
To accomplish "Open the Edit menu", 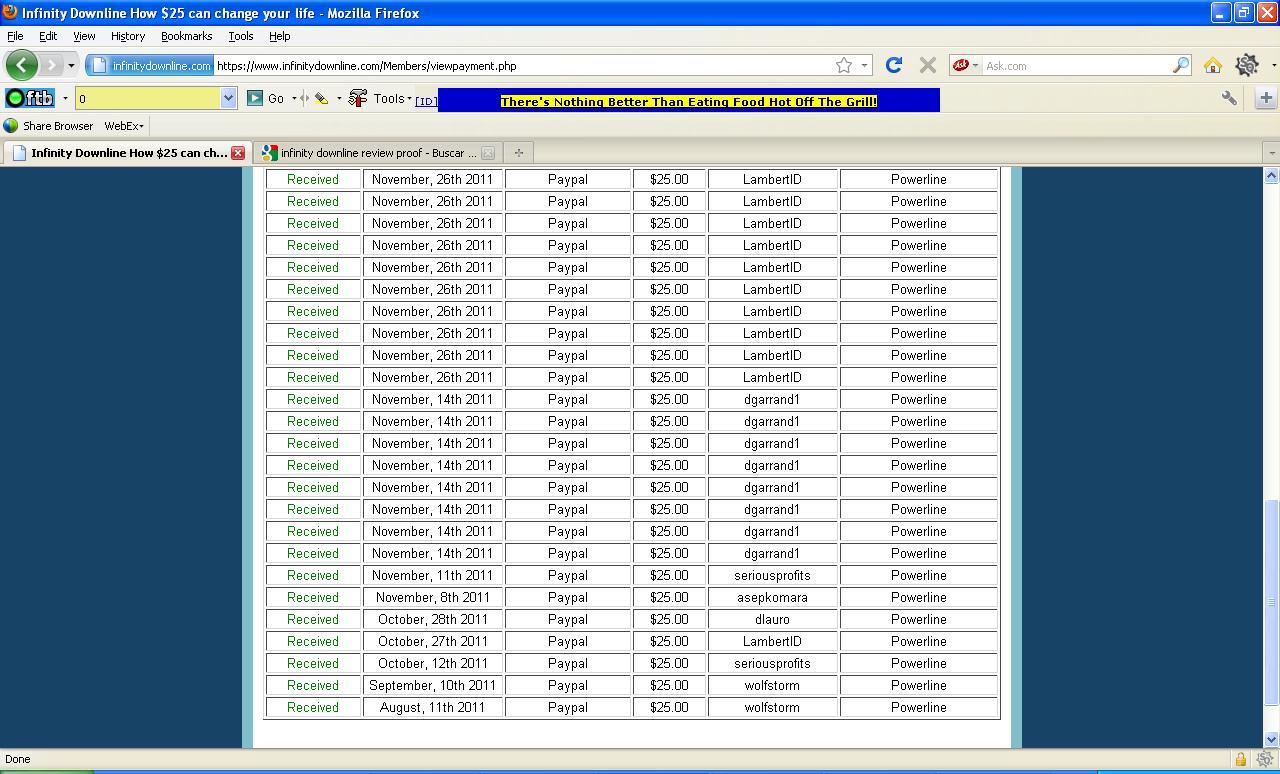I will click(48, 36).
